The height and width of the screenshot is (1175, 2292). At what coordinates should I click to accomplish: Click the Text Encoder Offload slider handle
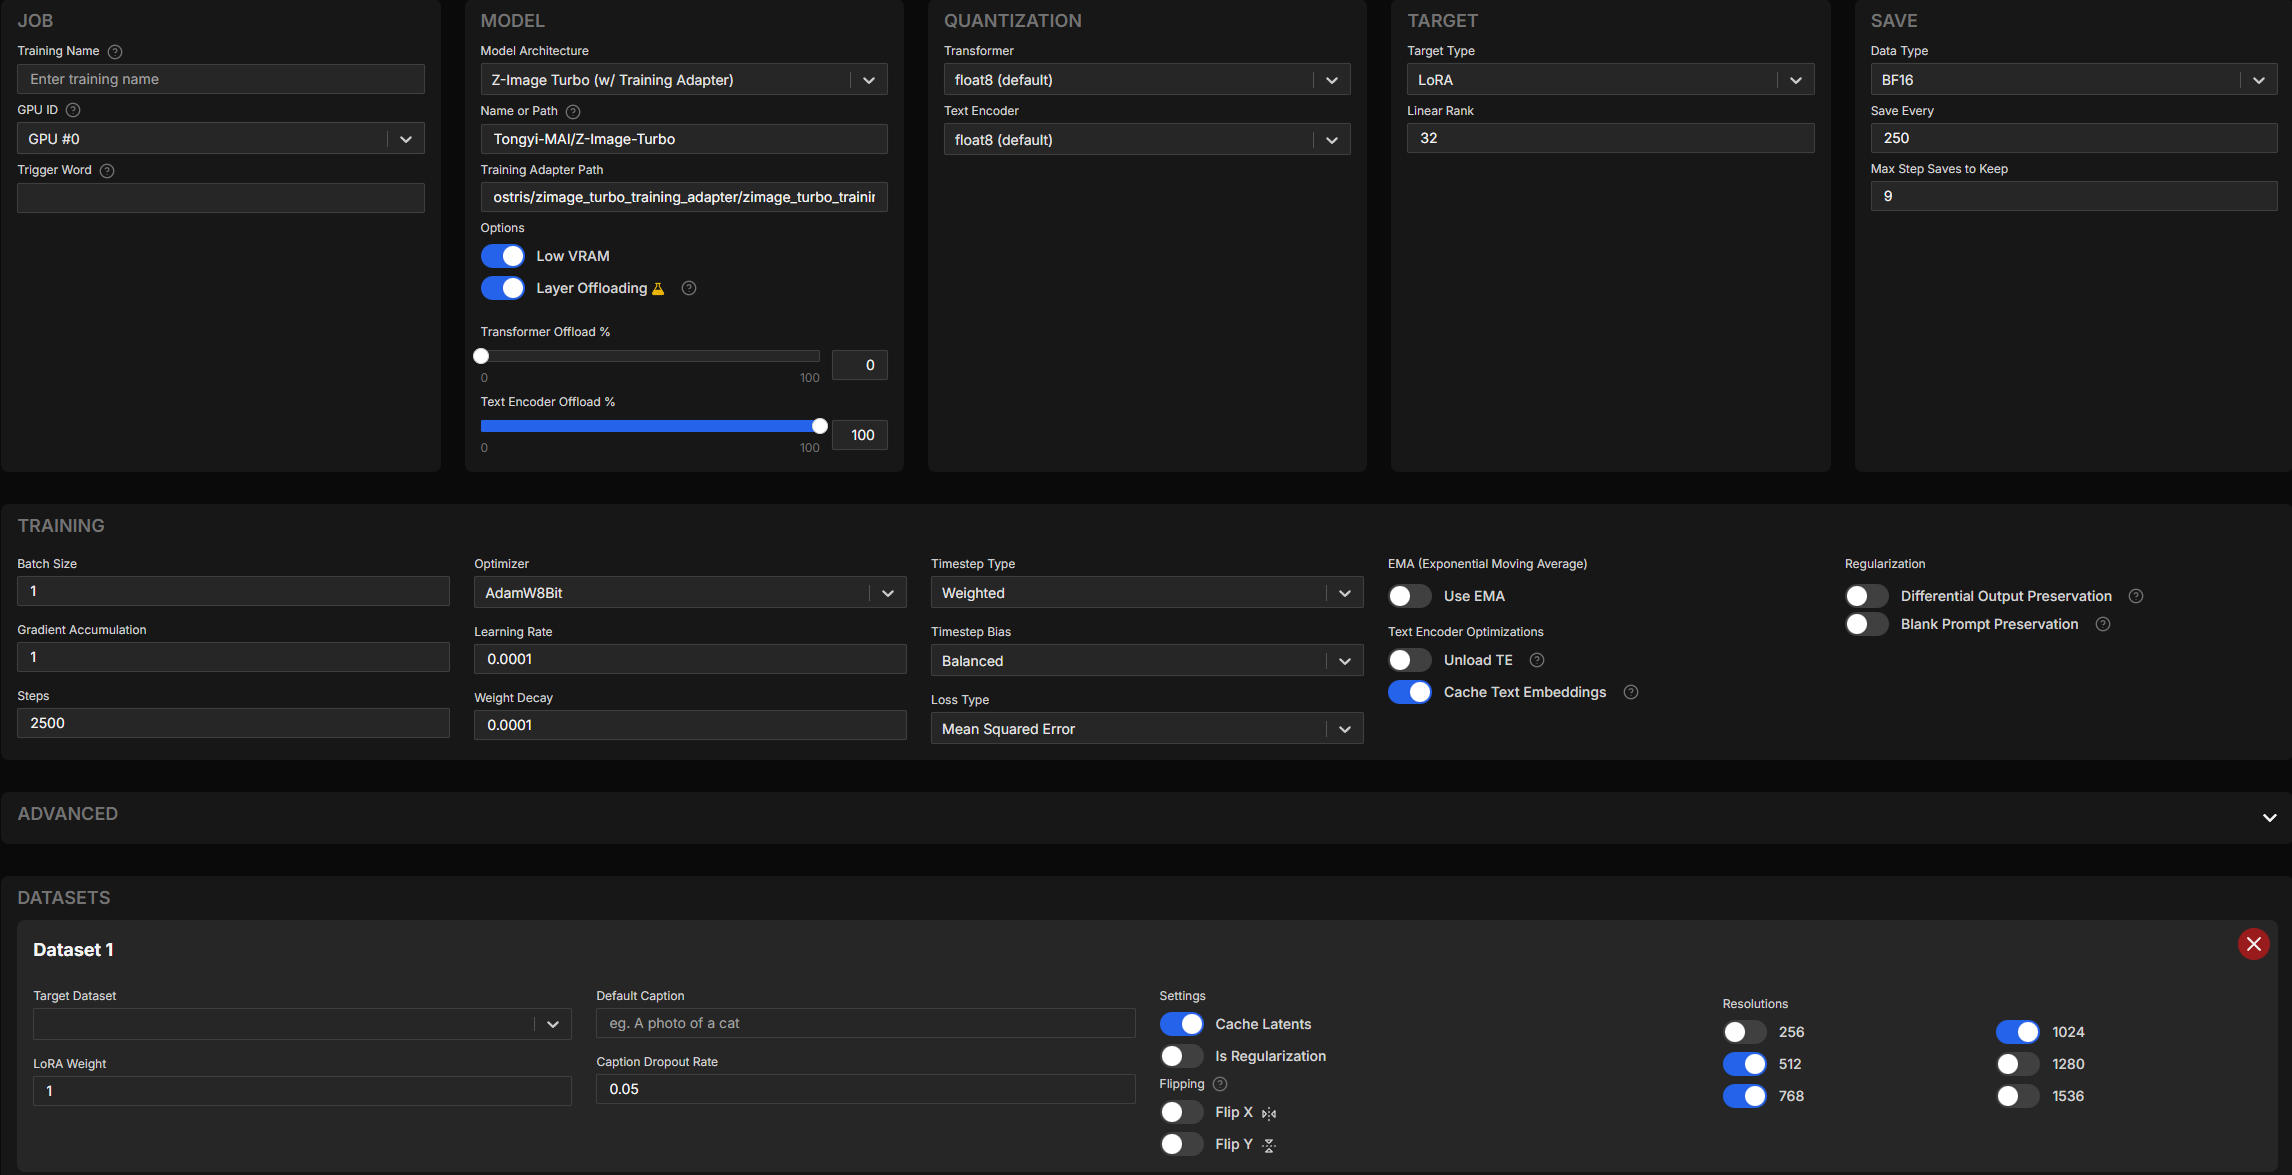point(820,426)
